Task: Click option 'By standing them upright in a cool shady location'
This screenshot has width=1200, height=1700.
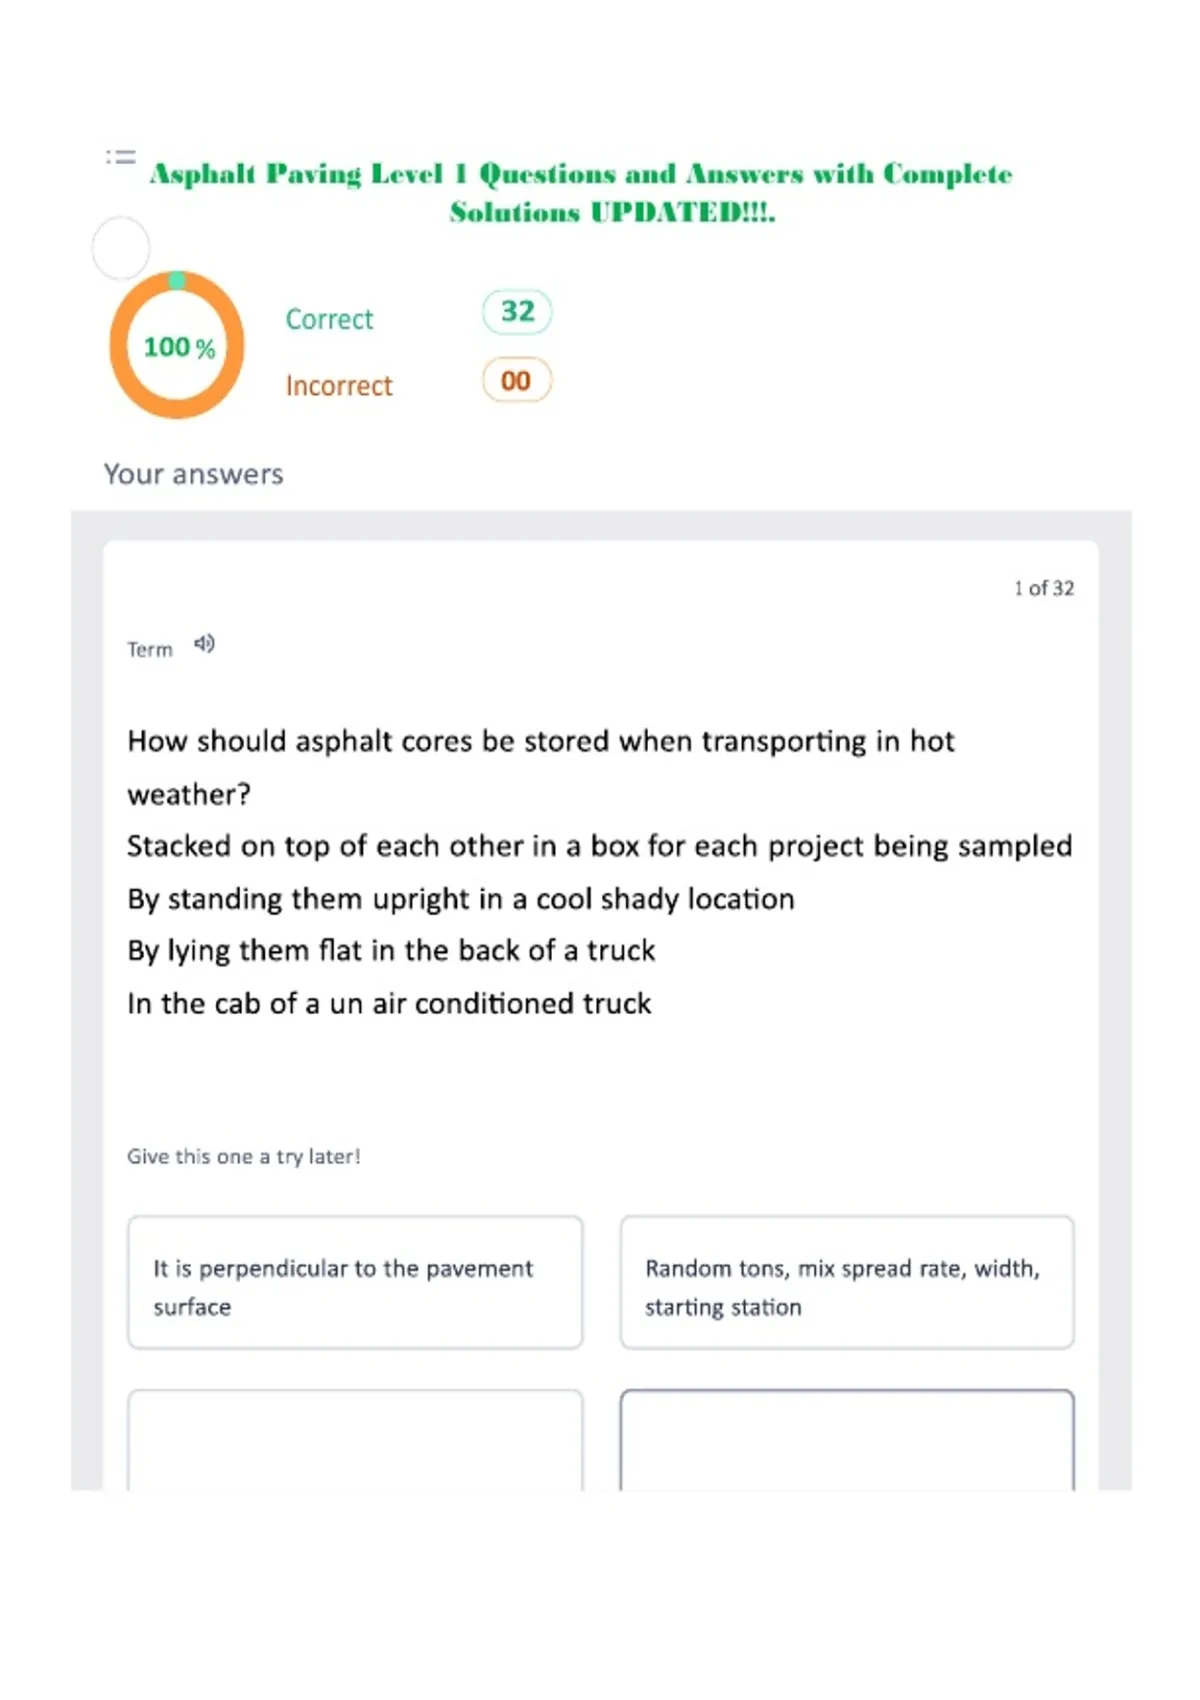Action: [461, 899]
